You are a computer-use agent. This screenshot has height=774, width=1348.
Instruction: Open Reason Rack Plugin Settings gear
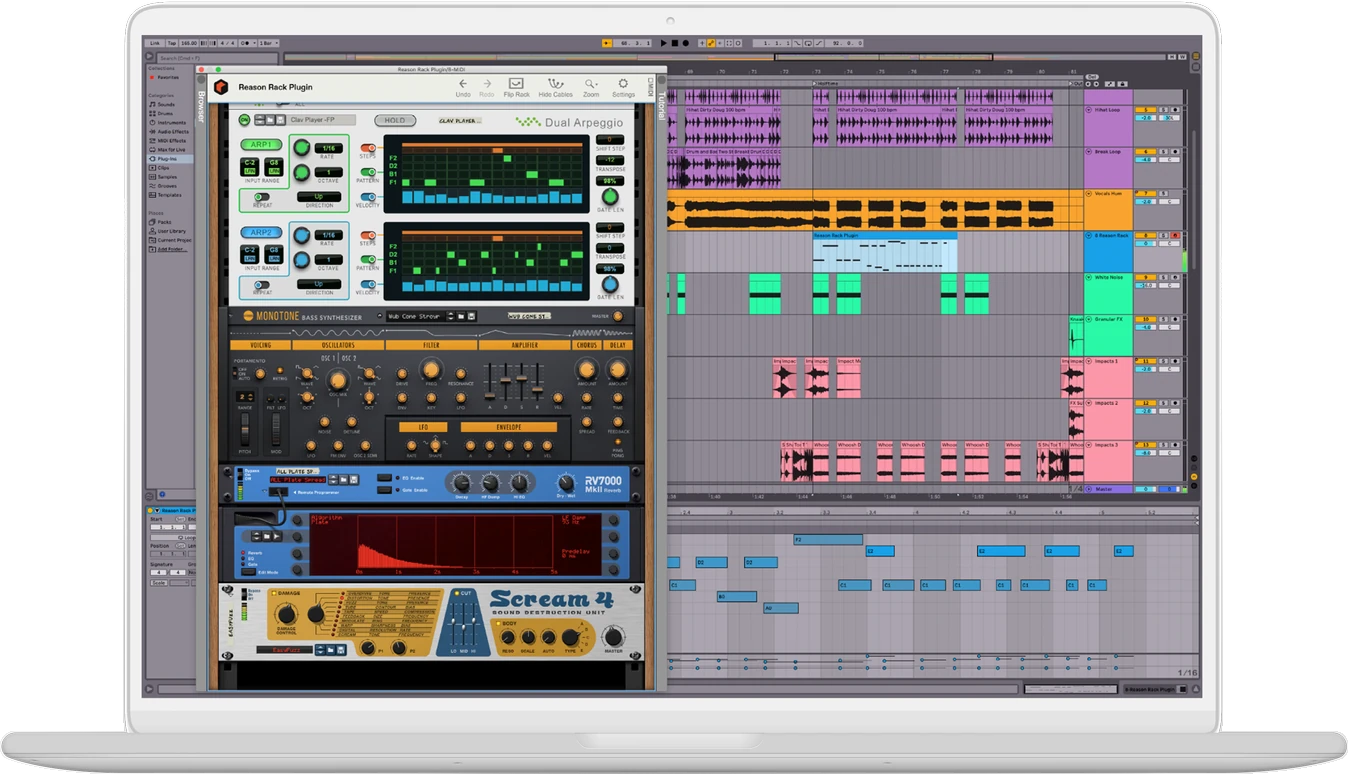pyautogui.click(x=623, y=84)
